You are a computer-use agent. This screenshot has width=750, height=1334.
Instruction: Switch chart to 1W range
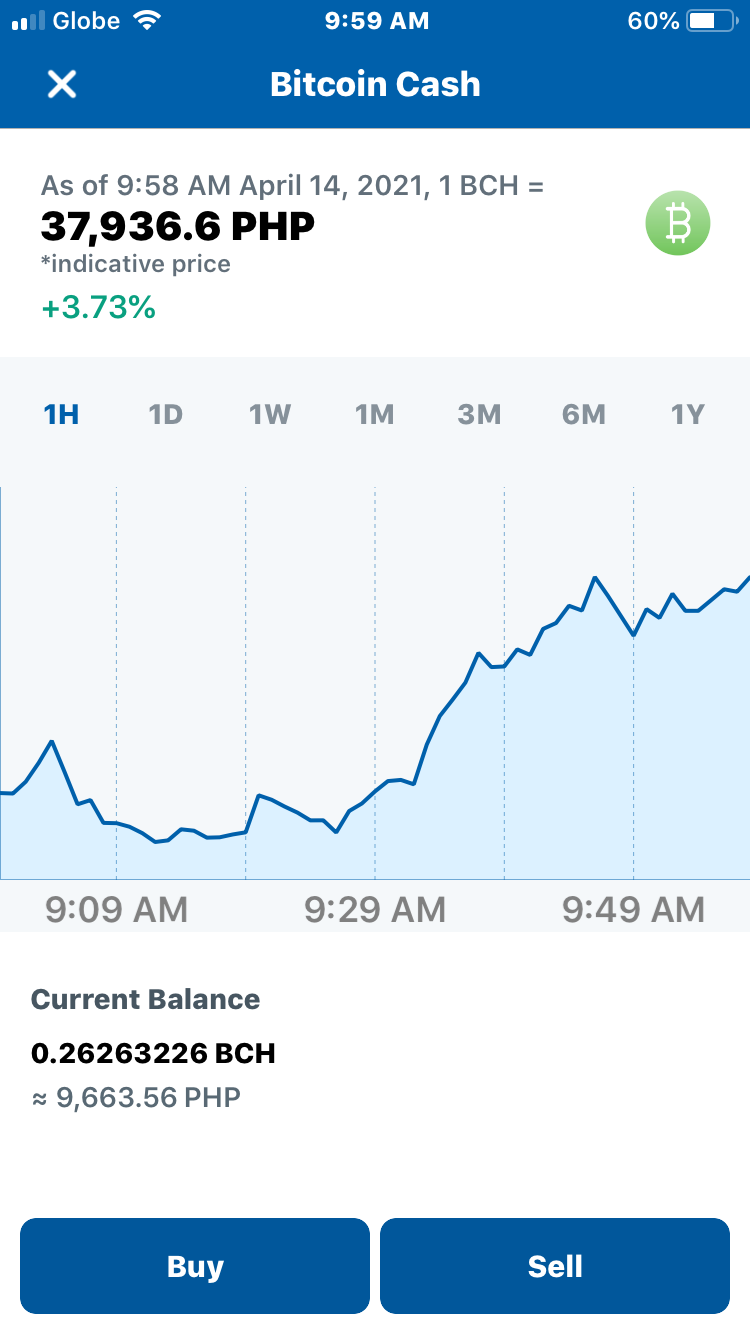[x=270, y=414]
